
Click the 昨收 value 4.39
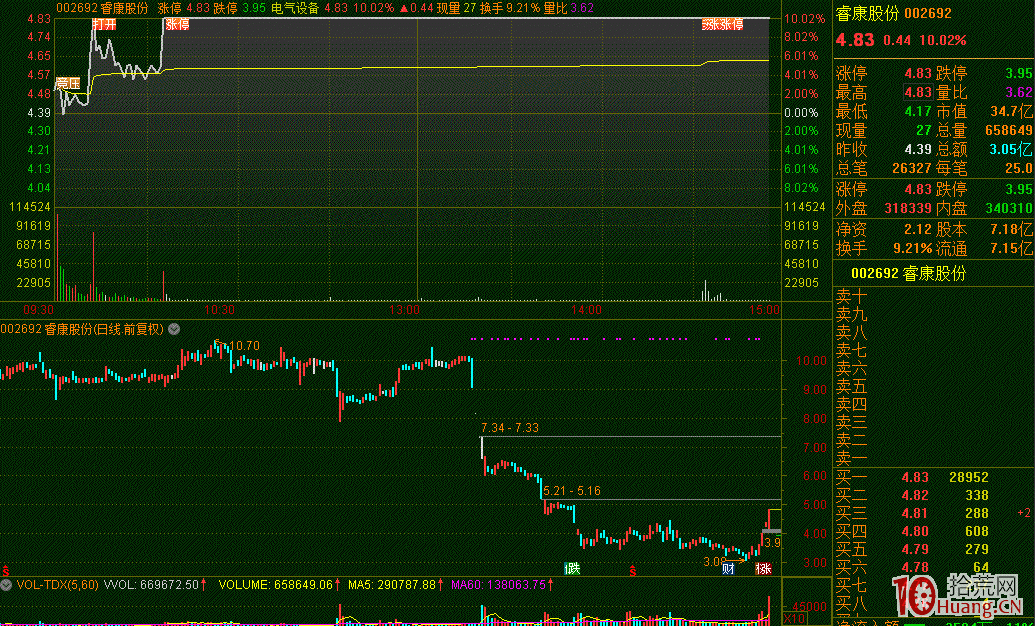coord(918,149)
